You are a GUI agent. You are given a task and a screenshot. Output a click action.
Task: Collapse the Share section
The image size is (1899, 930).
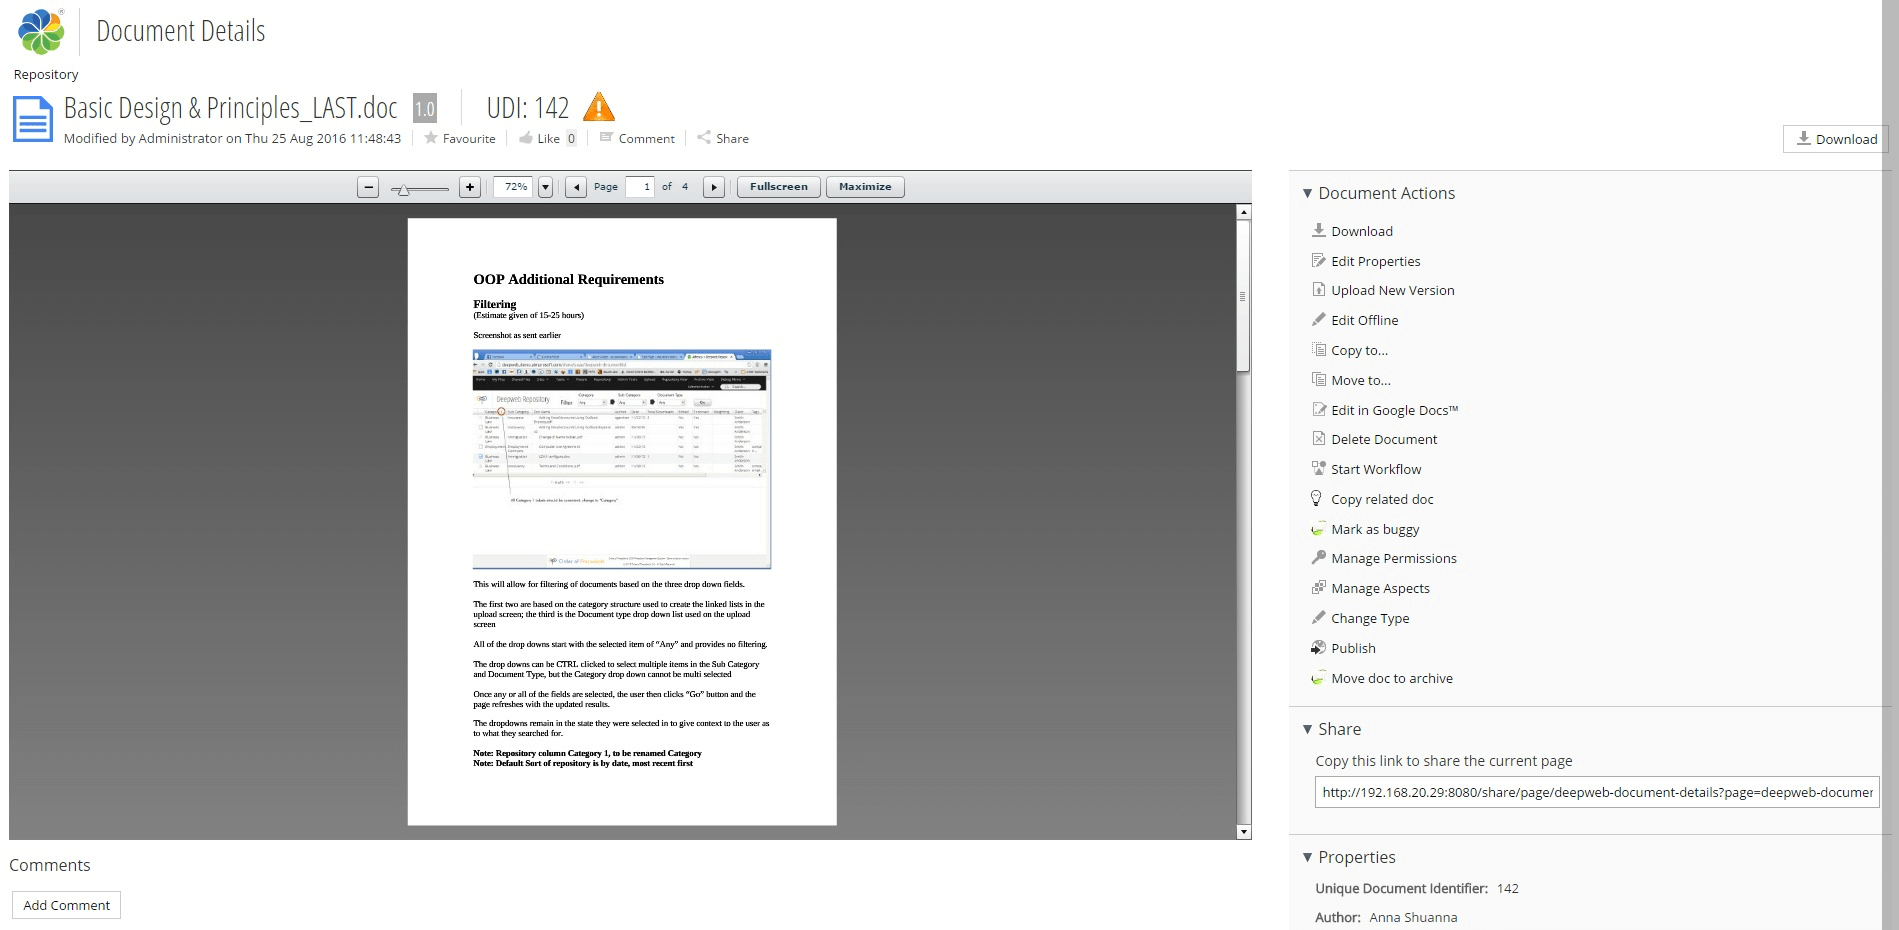coord(1307,729)
